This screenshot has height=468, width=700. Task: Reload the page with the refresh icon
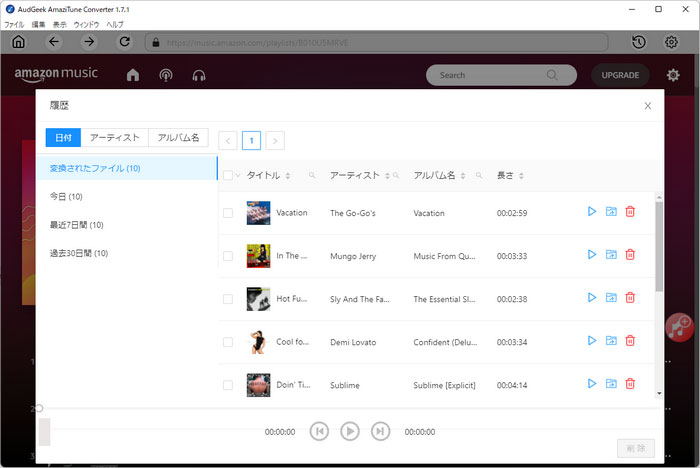click(x=125, y=42)
